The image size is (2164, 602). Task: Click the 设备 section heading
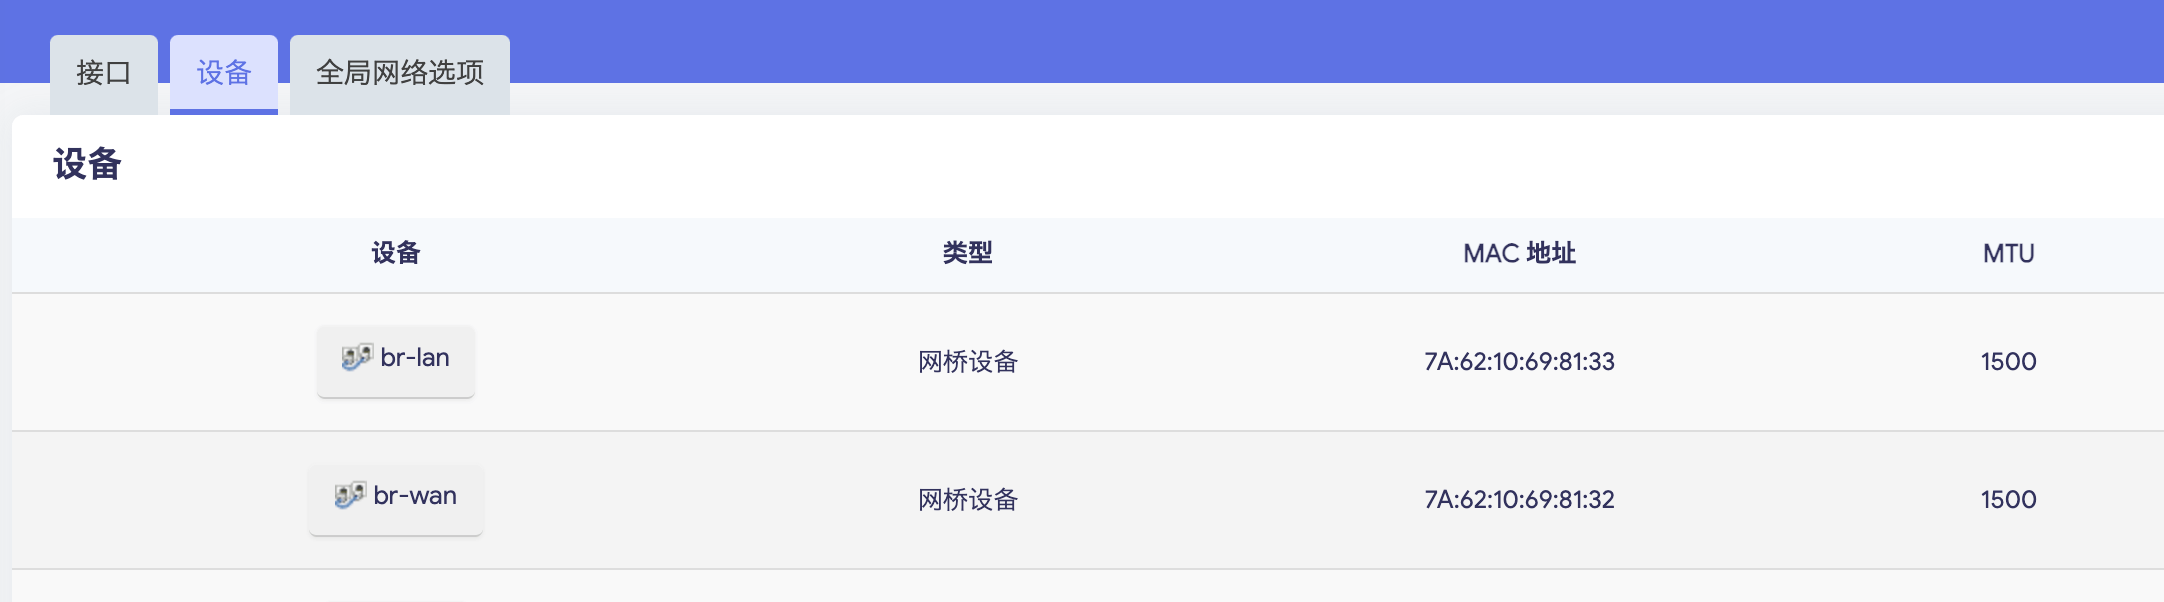click(x=88, y=165)
